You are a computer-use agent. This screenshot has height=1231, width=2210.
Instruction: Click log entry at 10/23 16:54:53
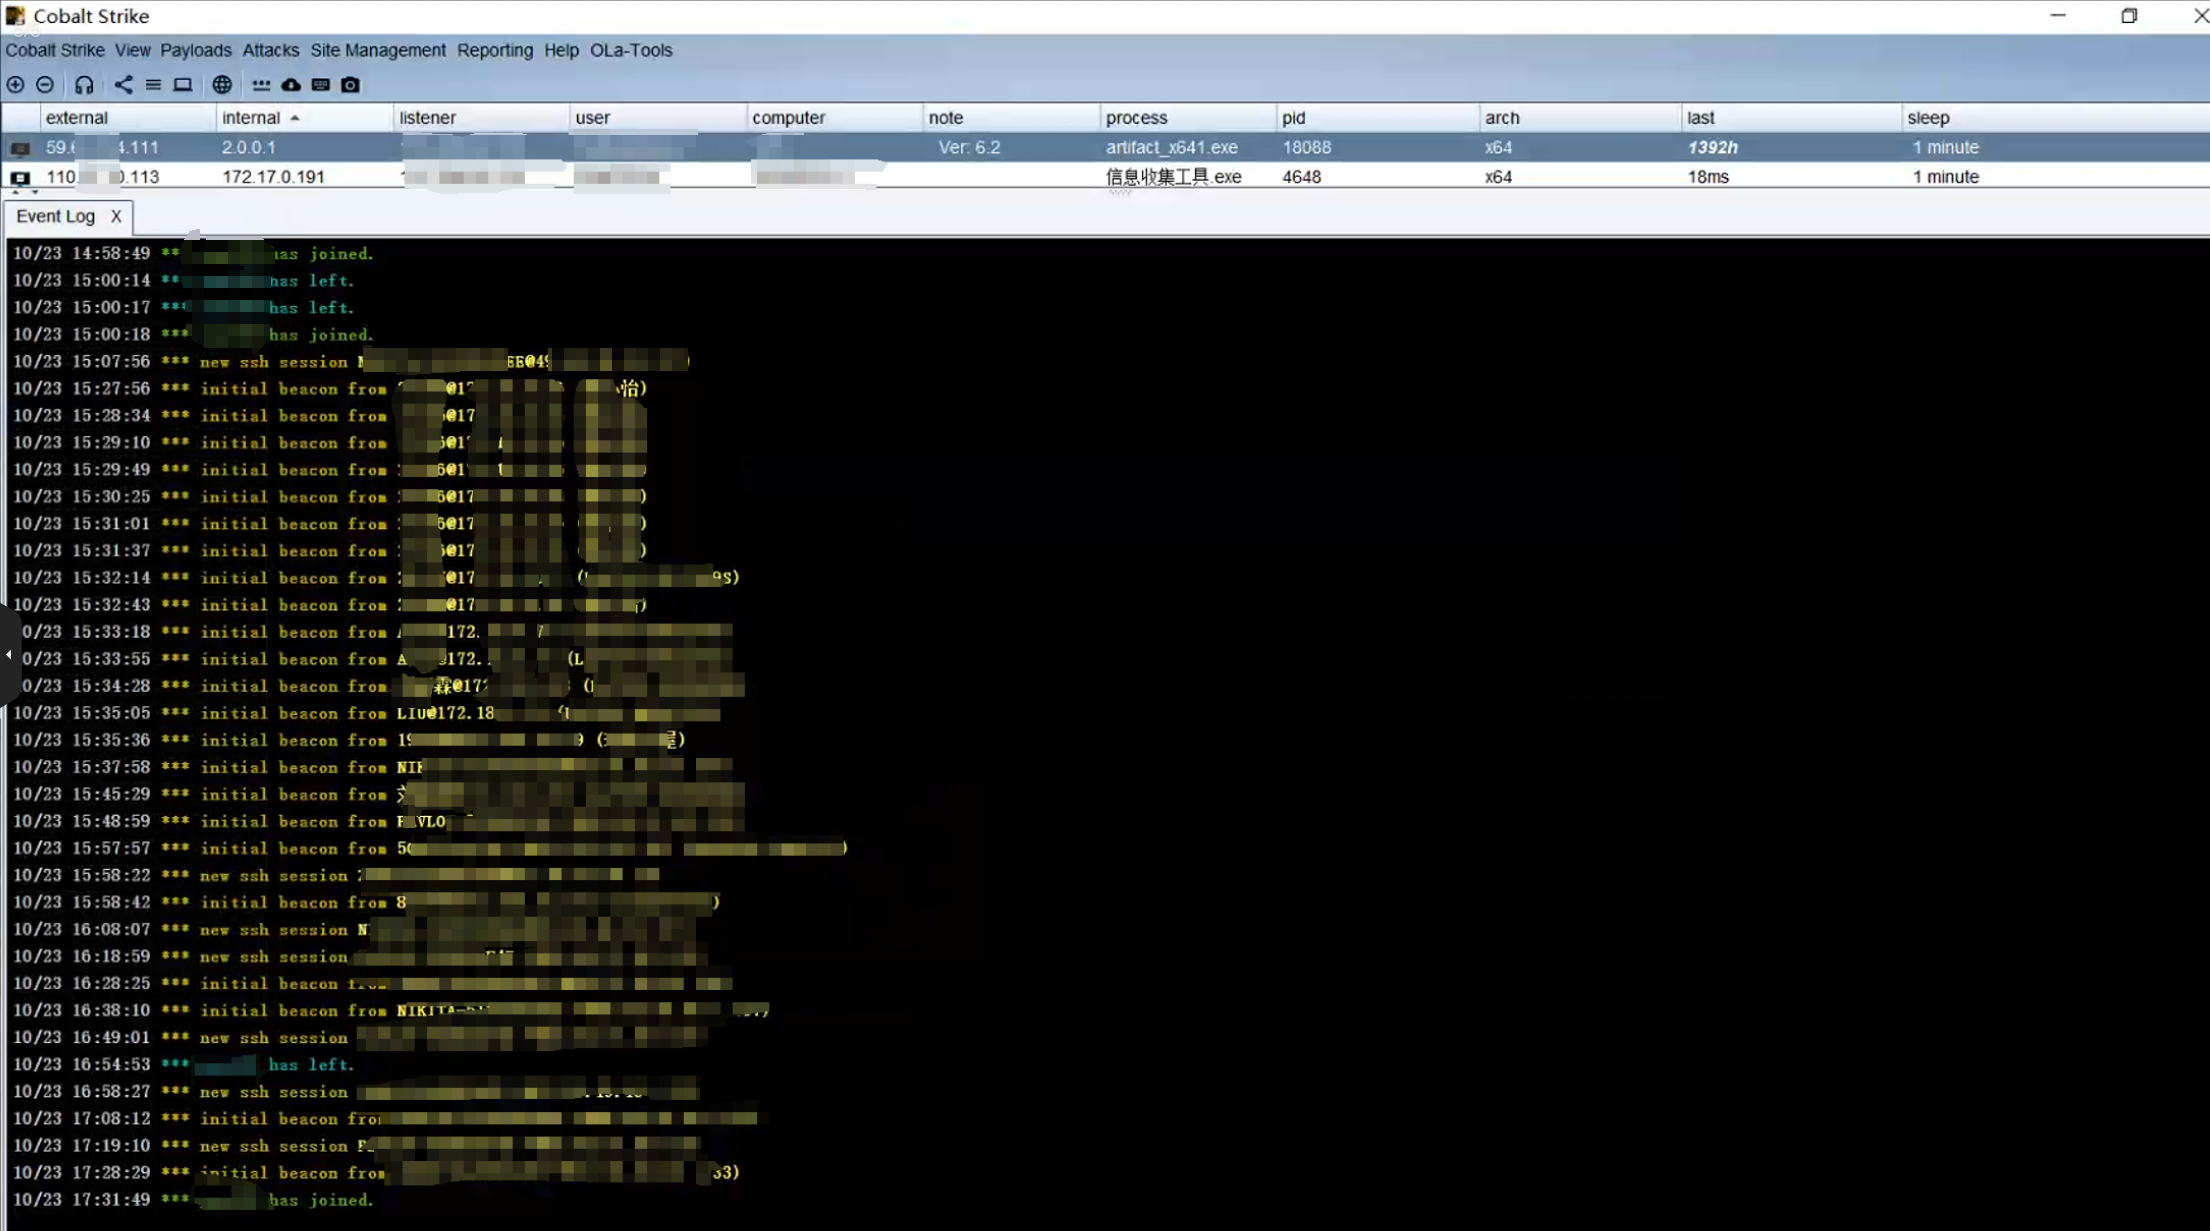coord(184,1065)
